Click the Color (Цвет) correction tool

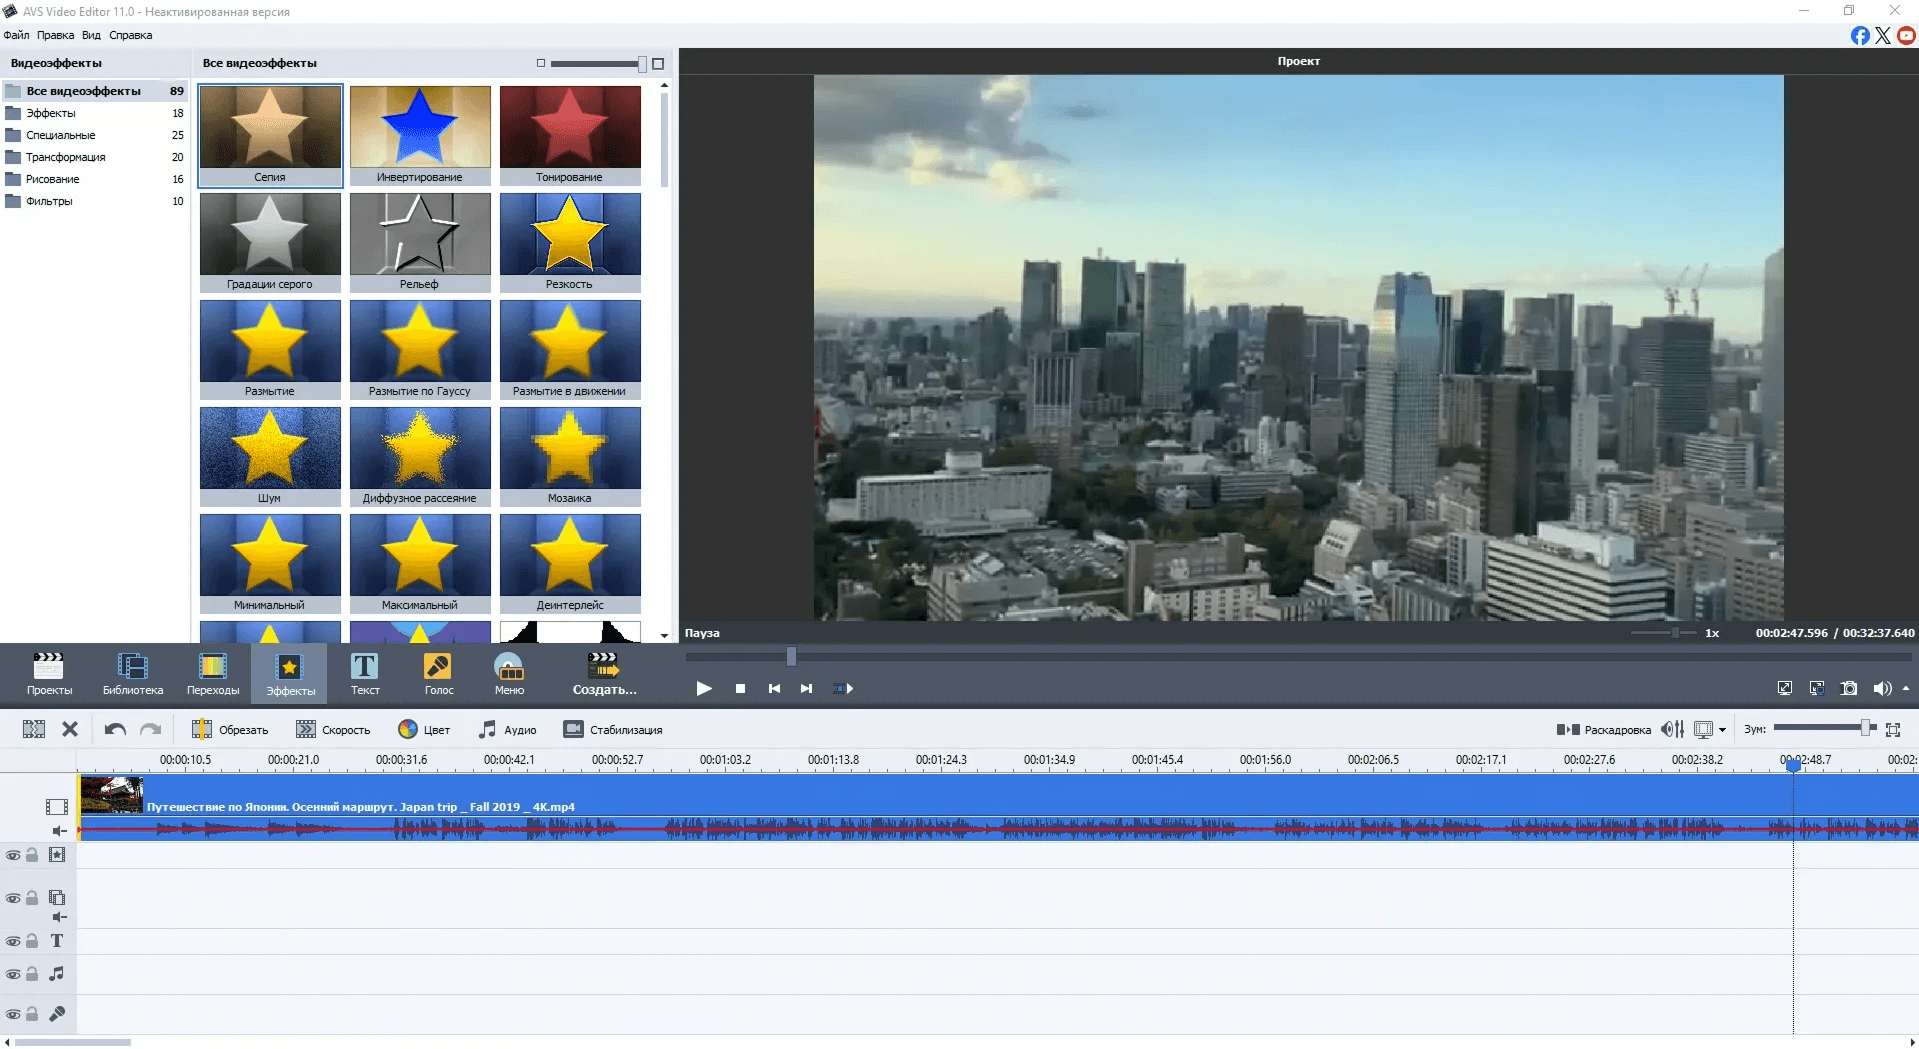(424, 729)
